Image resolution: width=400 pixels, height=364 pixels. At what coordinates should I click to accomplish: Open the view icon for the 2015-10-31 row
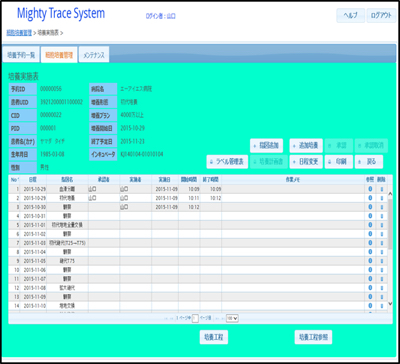coord(370,216)
